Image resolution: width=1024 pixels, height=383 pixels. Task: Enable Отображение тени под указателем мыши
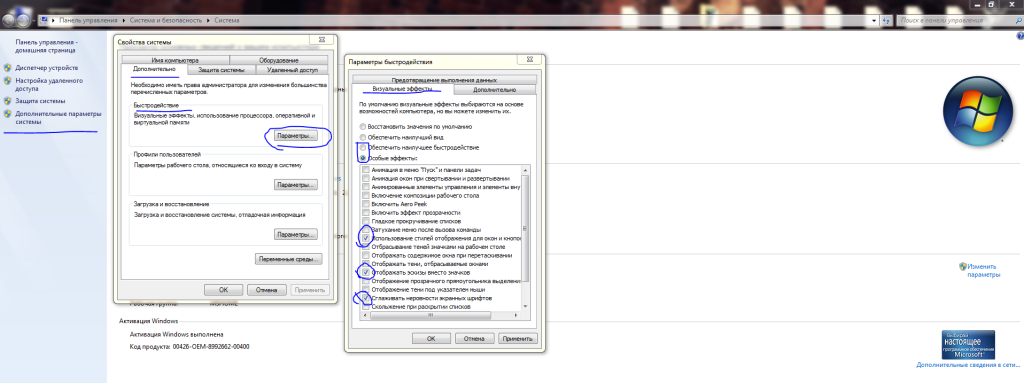click(366, 289)
